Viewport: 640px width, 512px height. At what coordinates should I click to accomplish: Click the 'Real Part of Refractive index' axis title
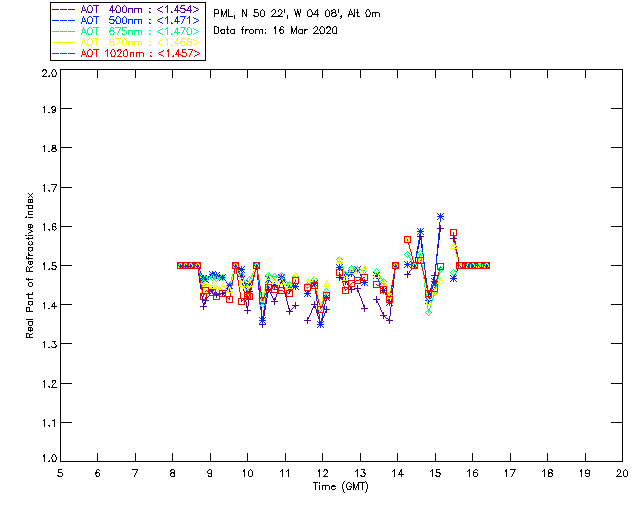(x=30, y=265)
